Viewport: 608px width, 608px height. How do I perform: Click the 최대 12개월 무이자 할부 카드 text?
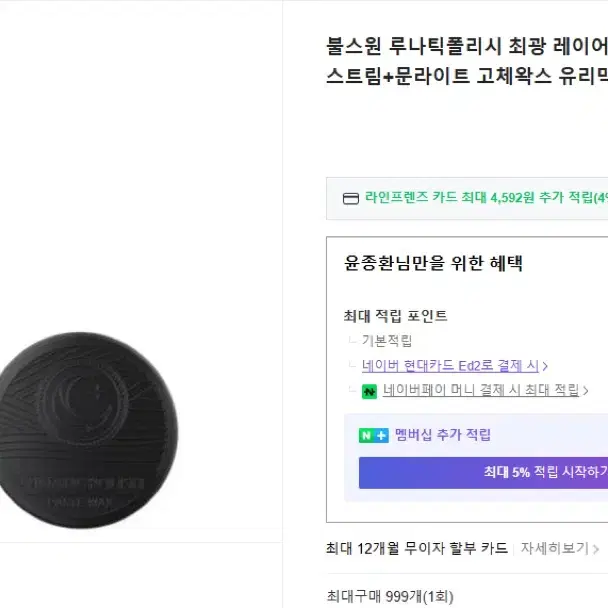coord(417,549)
